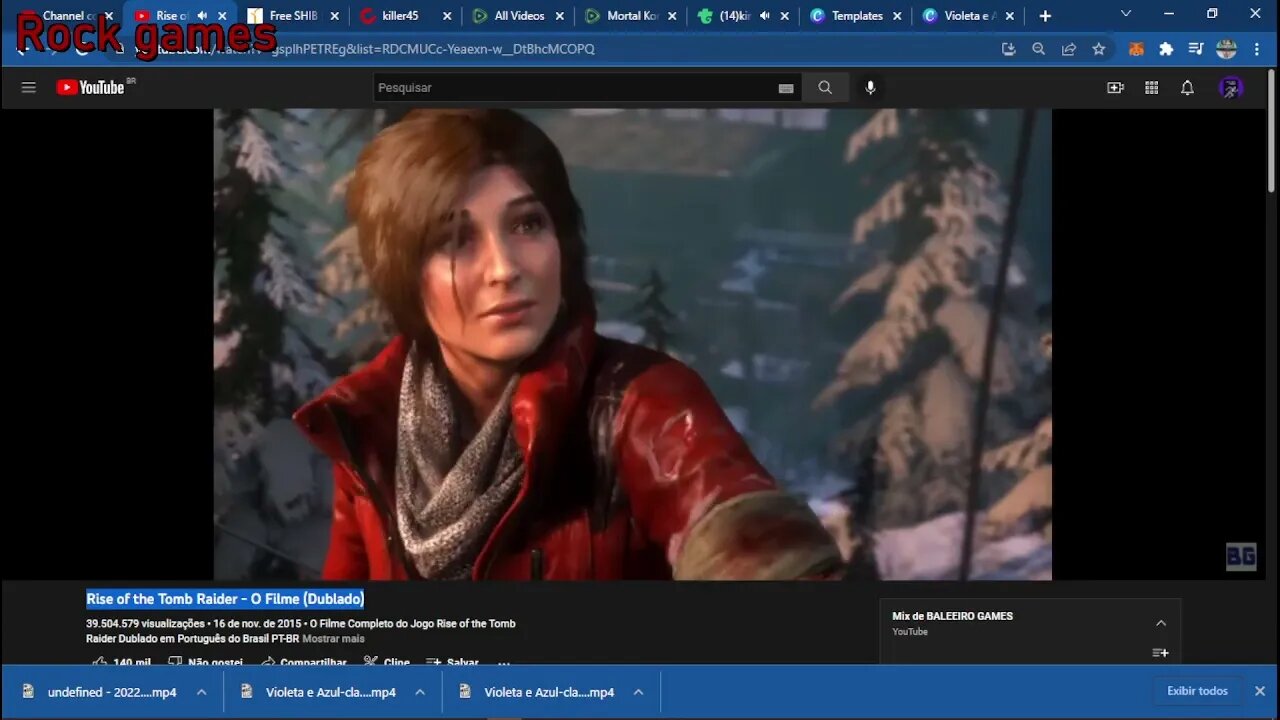Open the Chrome profile avatar
The image size is (1280, 720).
pyautogui.click(x=1226, y=49)
